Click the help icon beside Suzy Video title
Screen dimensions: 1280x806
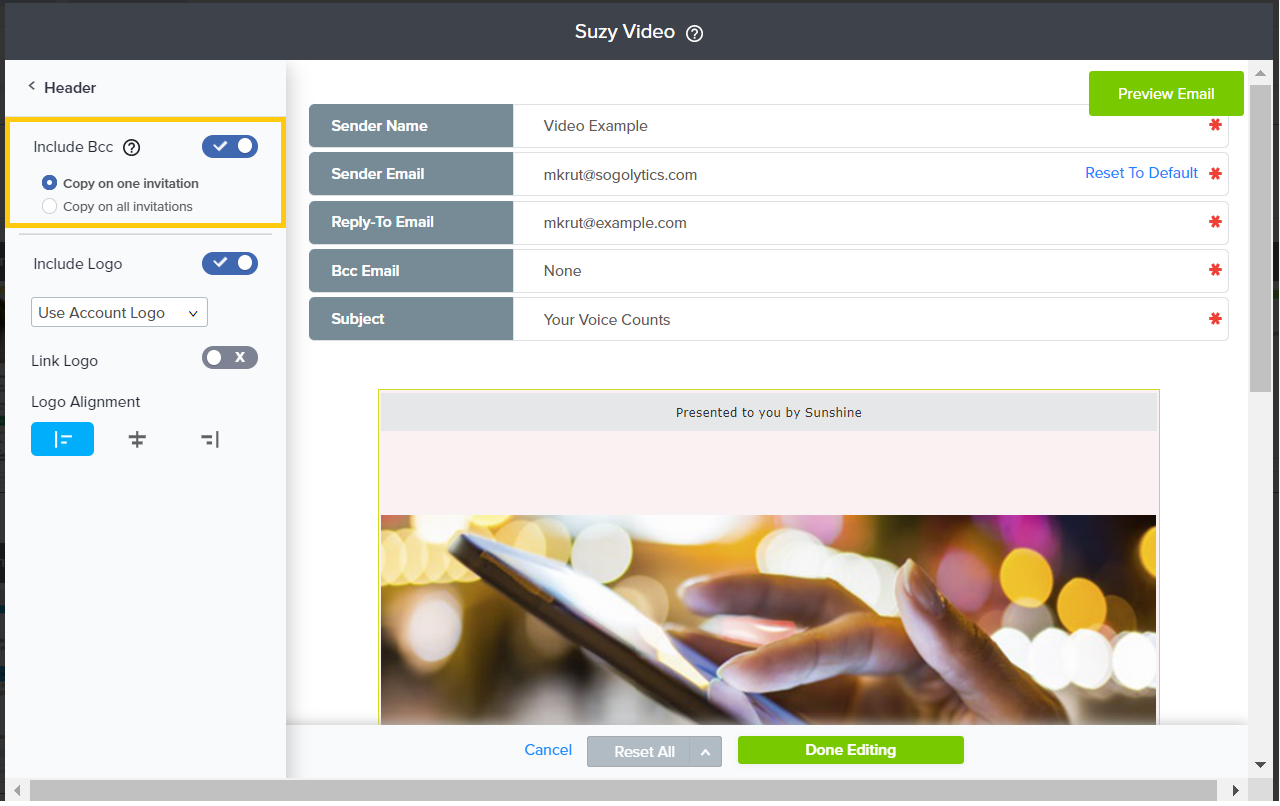[695, 33]
